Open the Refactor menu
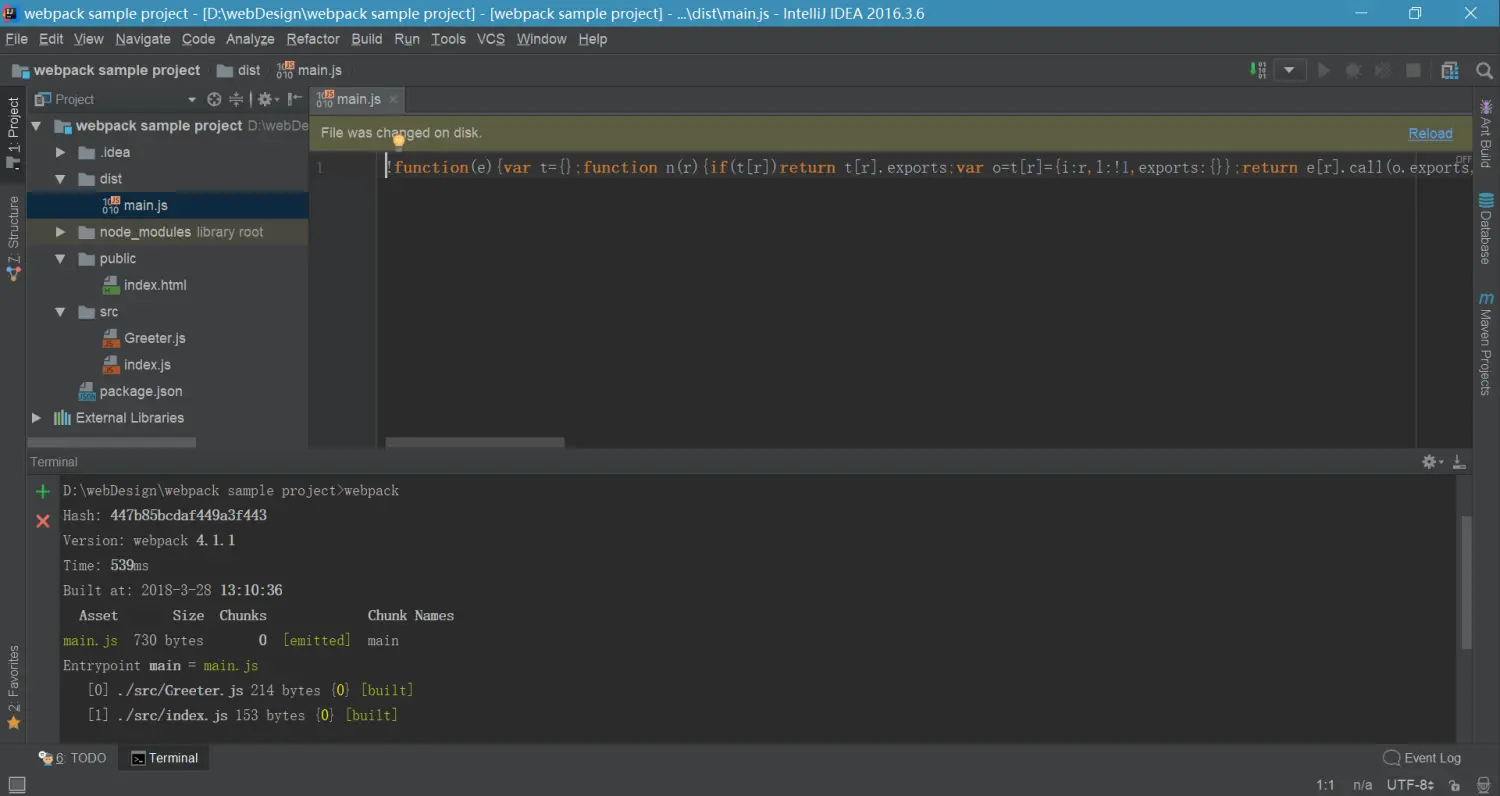This screenshot has height=796, width=1500. click(x=313, y=39)
